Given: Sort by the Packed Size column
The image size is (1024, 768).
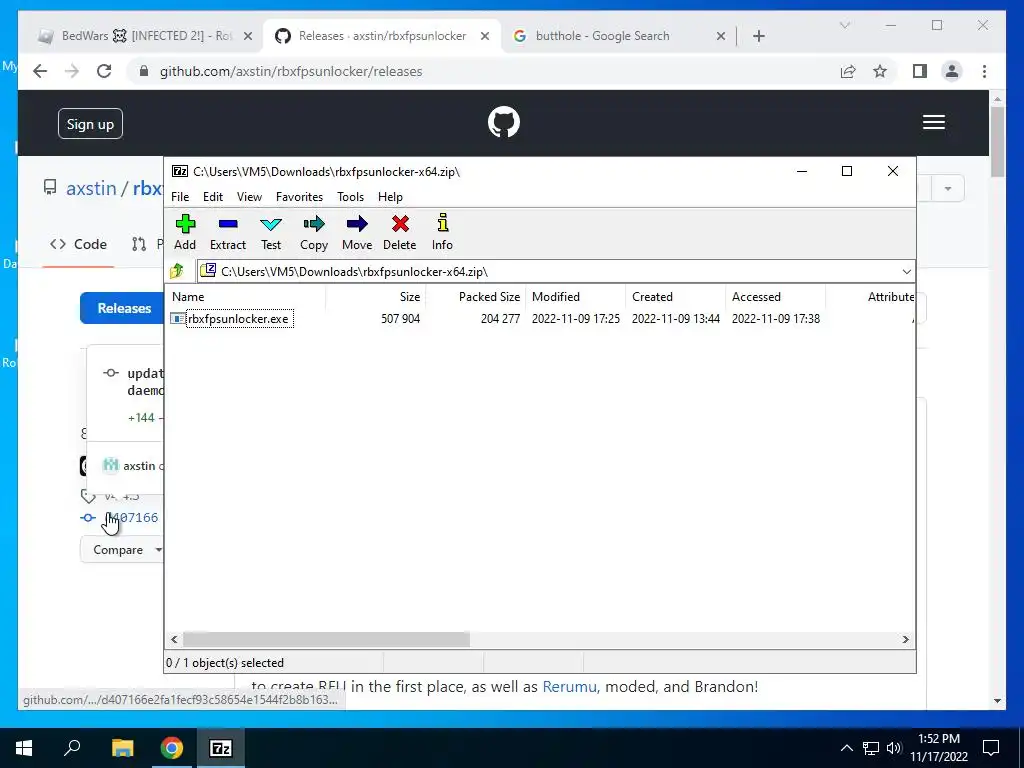Looking at the screenshot, I should [x=475, y=296].
